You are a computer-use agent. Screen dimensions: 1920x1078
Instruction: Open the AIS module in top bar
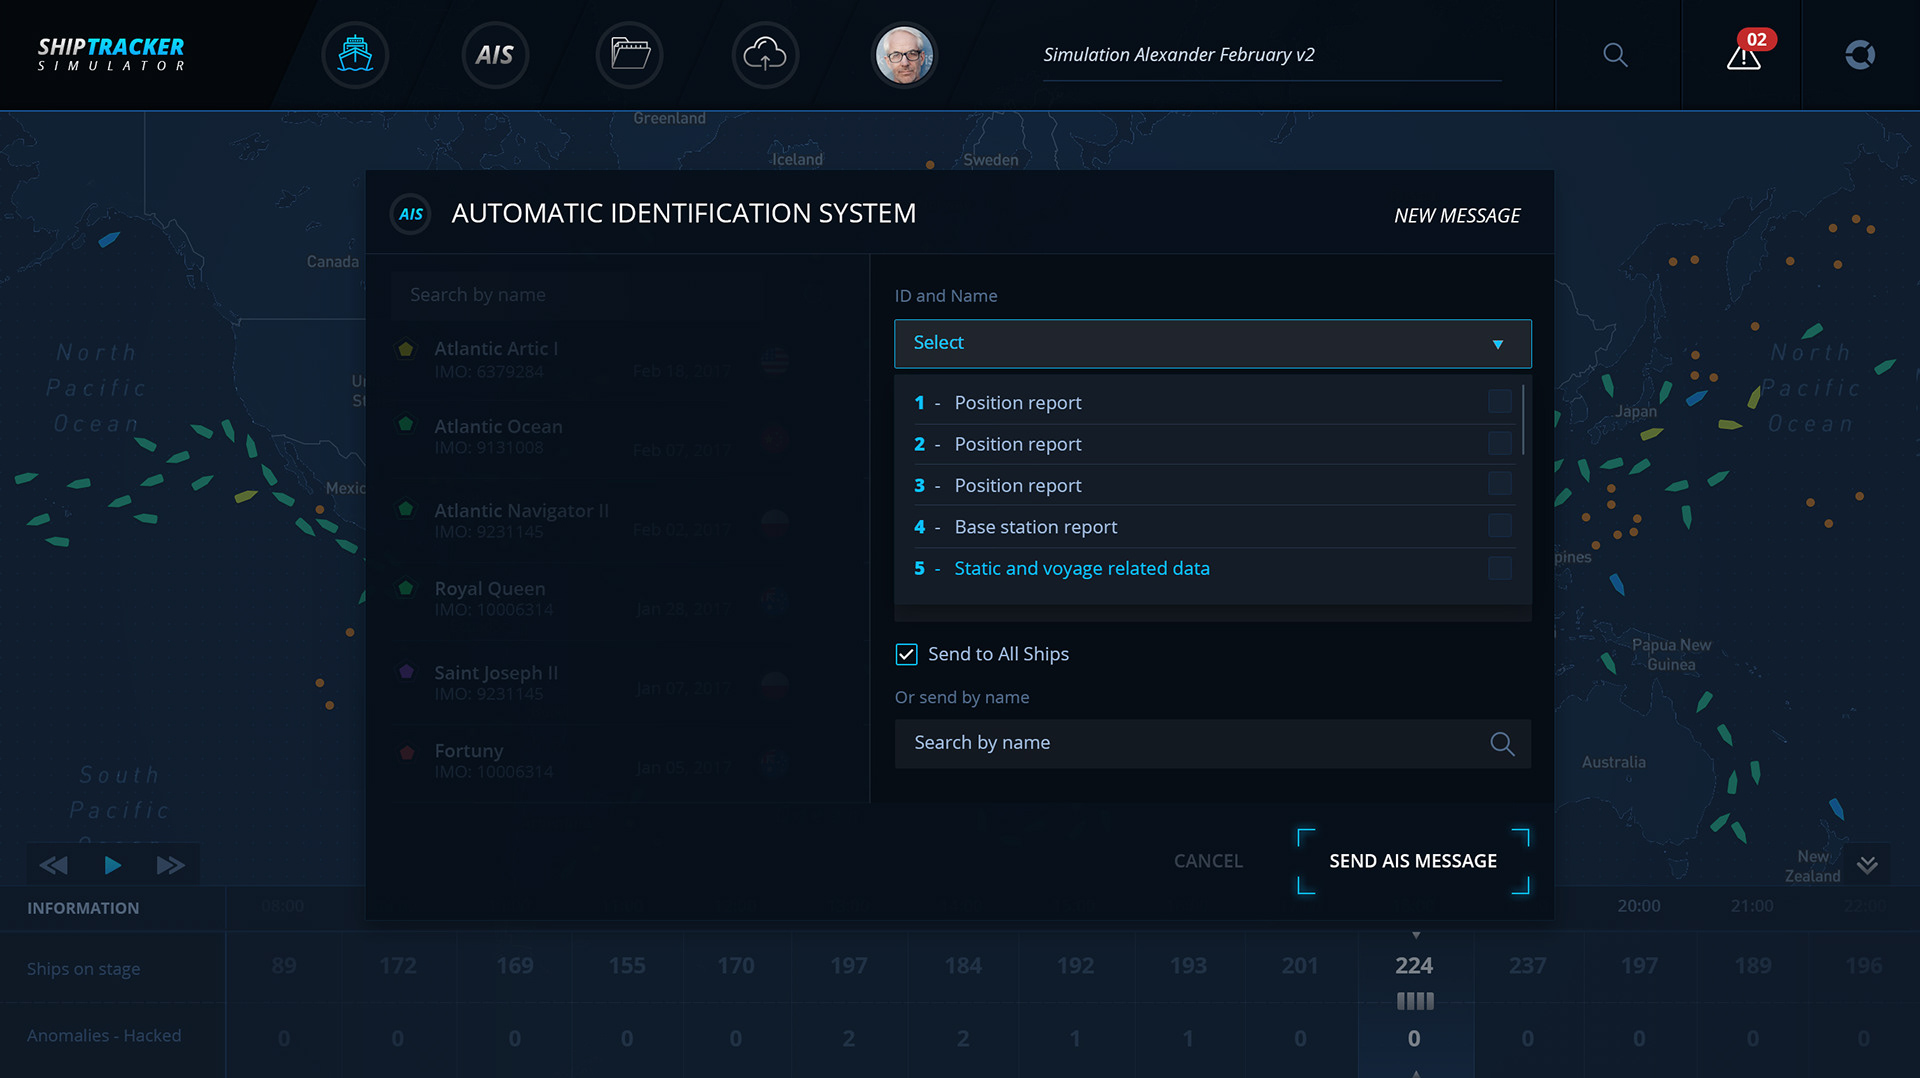pos(495,55)
